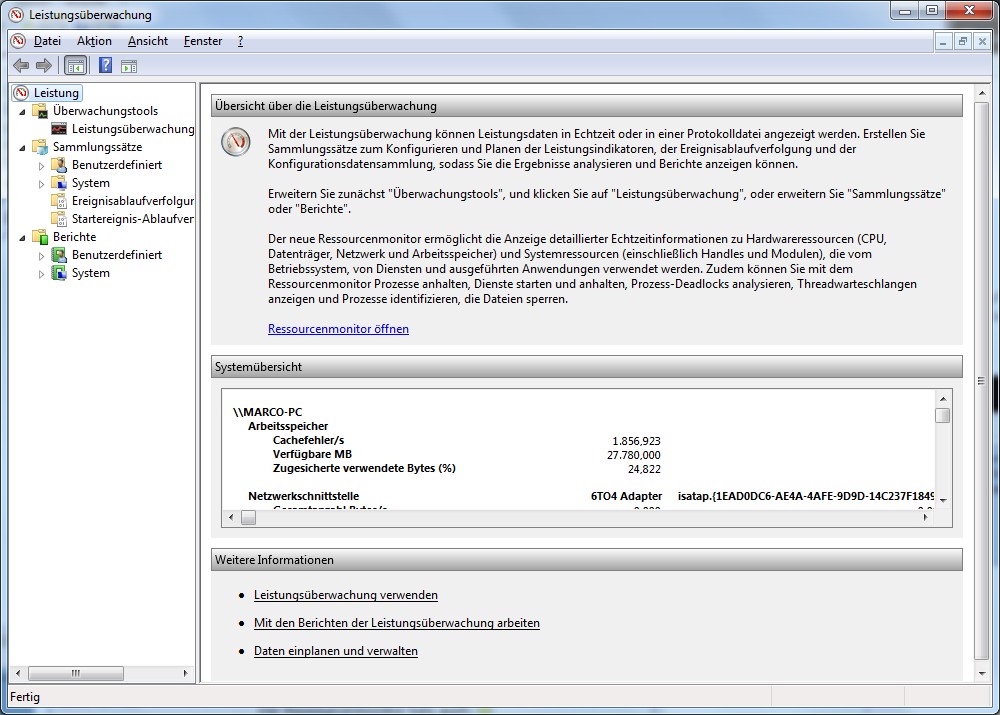Open Mit den Berichten der Leistungsüberwachung arbeiten
The height and width of the screenshot is (715, 1000).
[397, 623]
